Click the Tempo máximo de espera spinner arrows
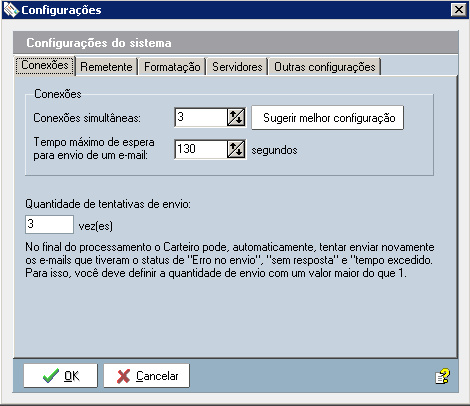 (236, 149)
